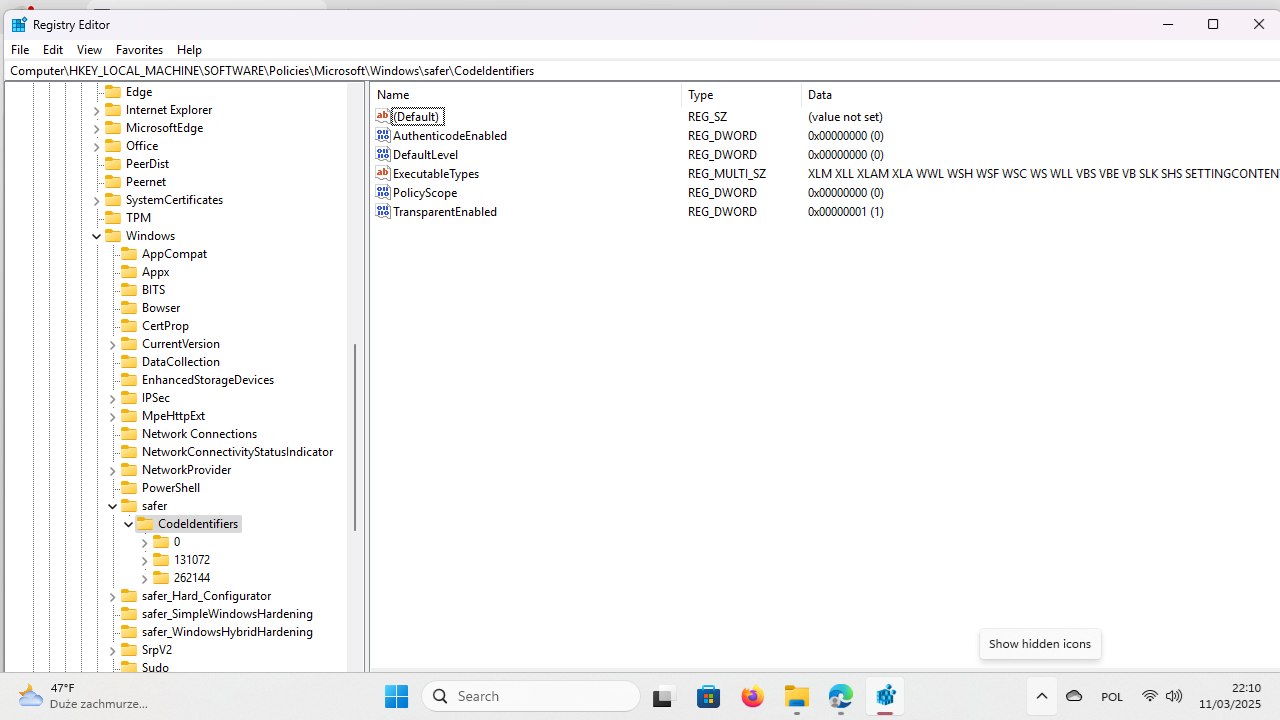
Task: Expand the CurrentVersion key
Action: pyautogui.click(x=113, y=344)
